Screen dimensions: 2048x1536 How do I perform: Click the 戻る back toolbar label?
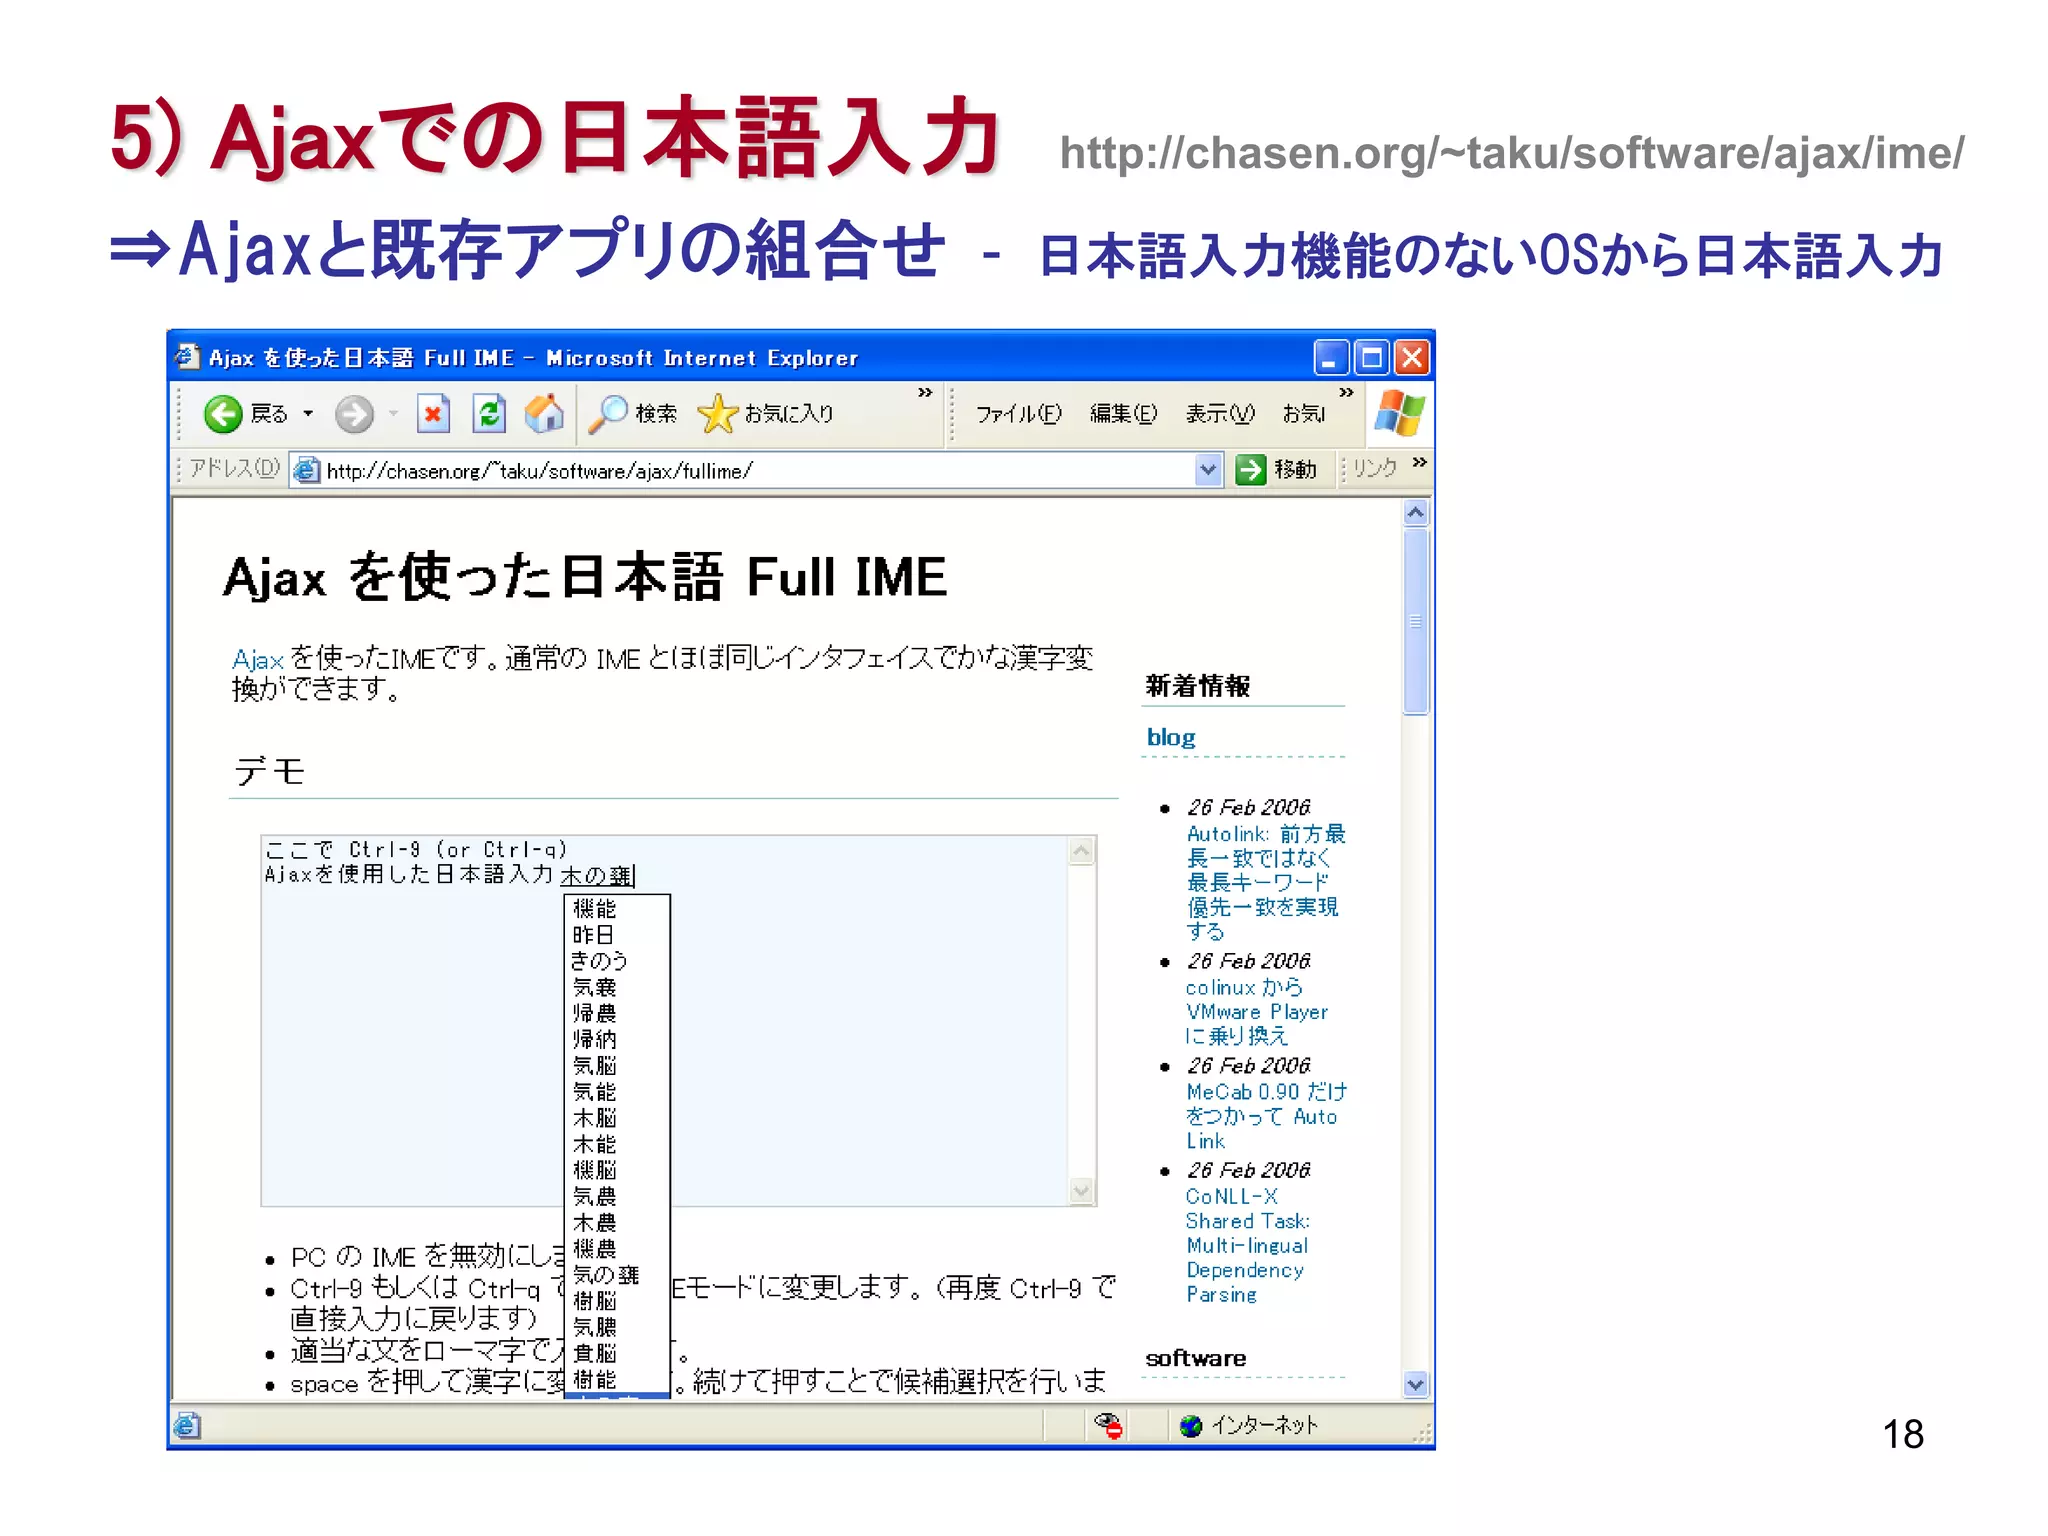[x=269, y=414]
